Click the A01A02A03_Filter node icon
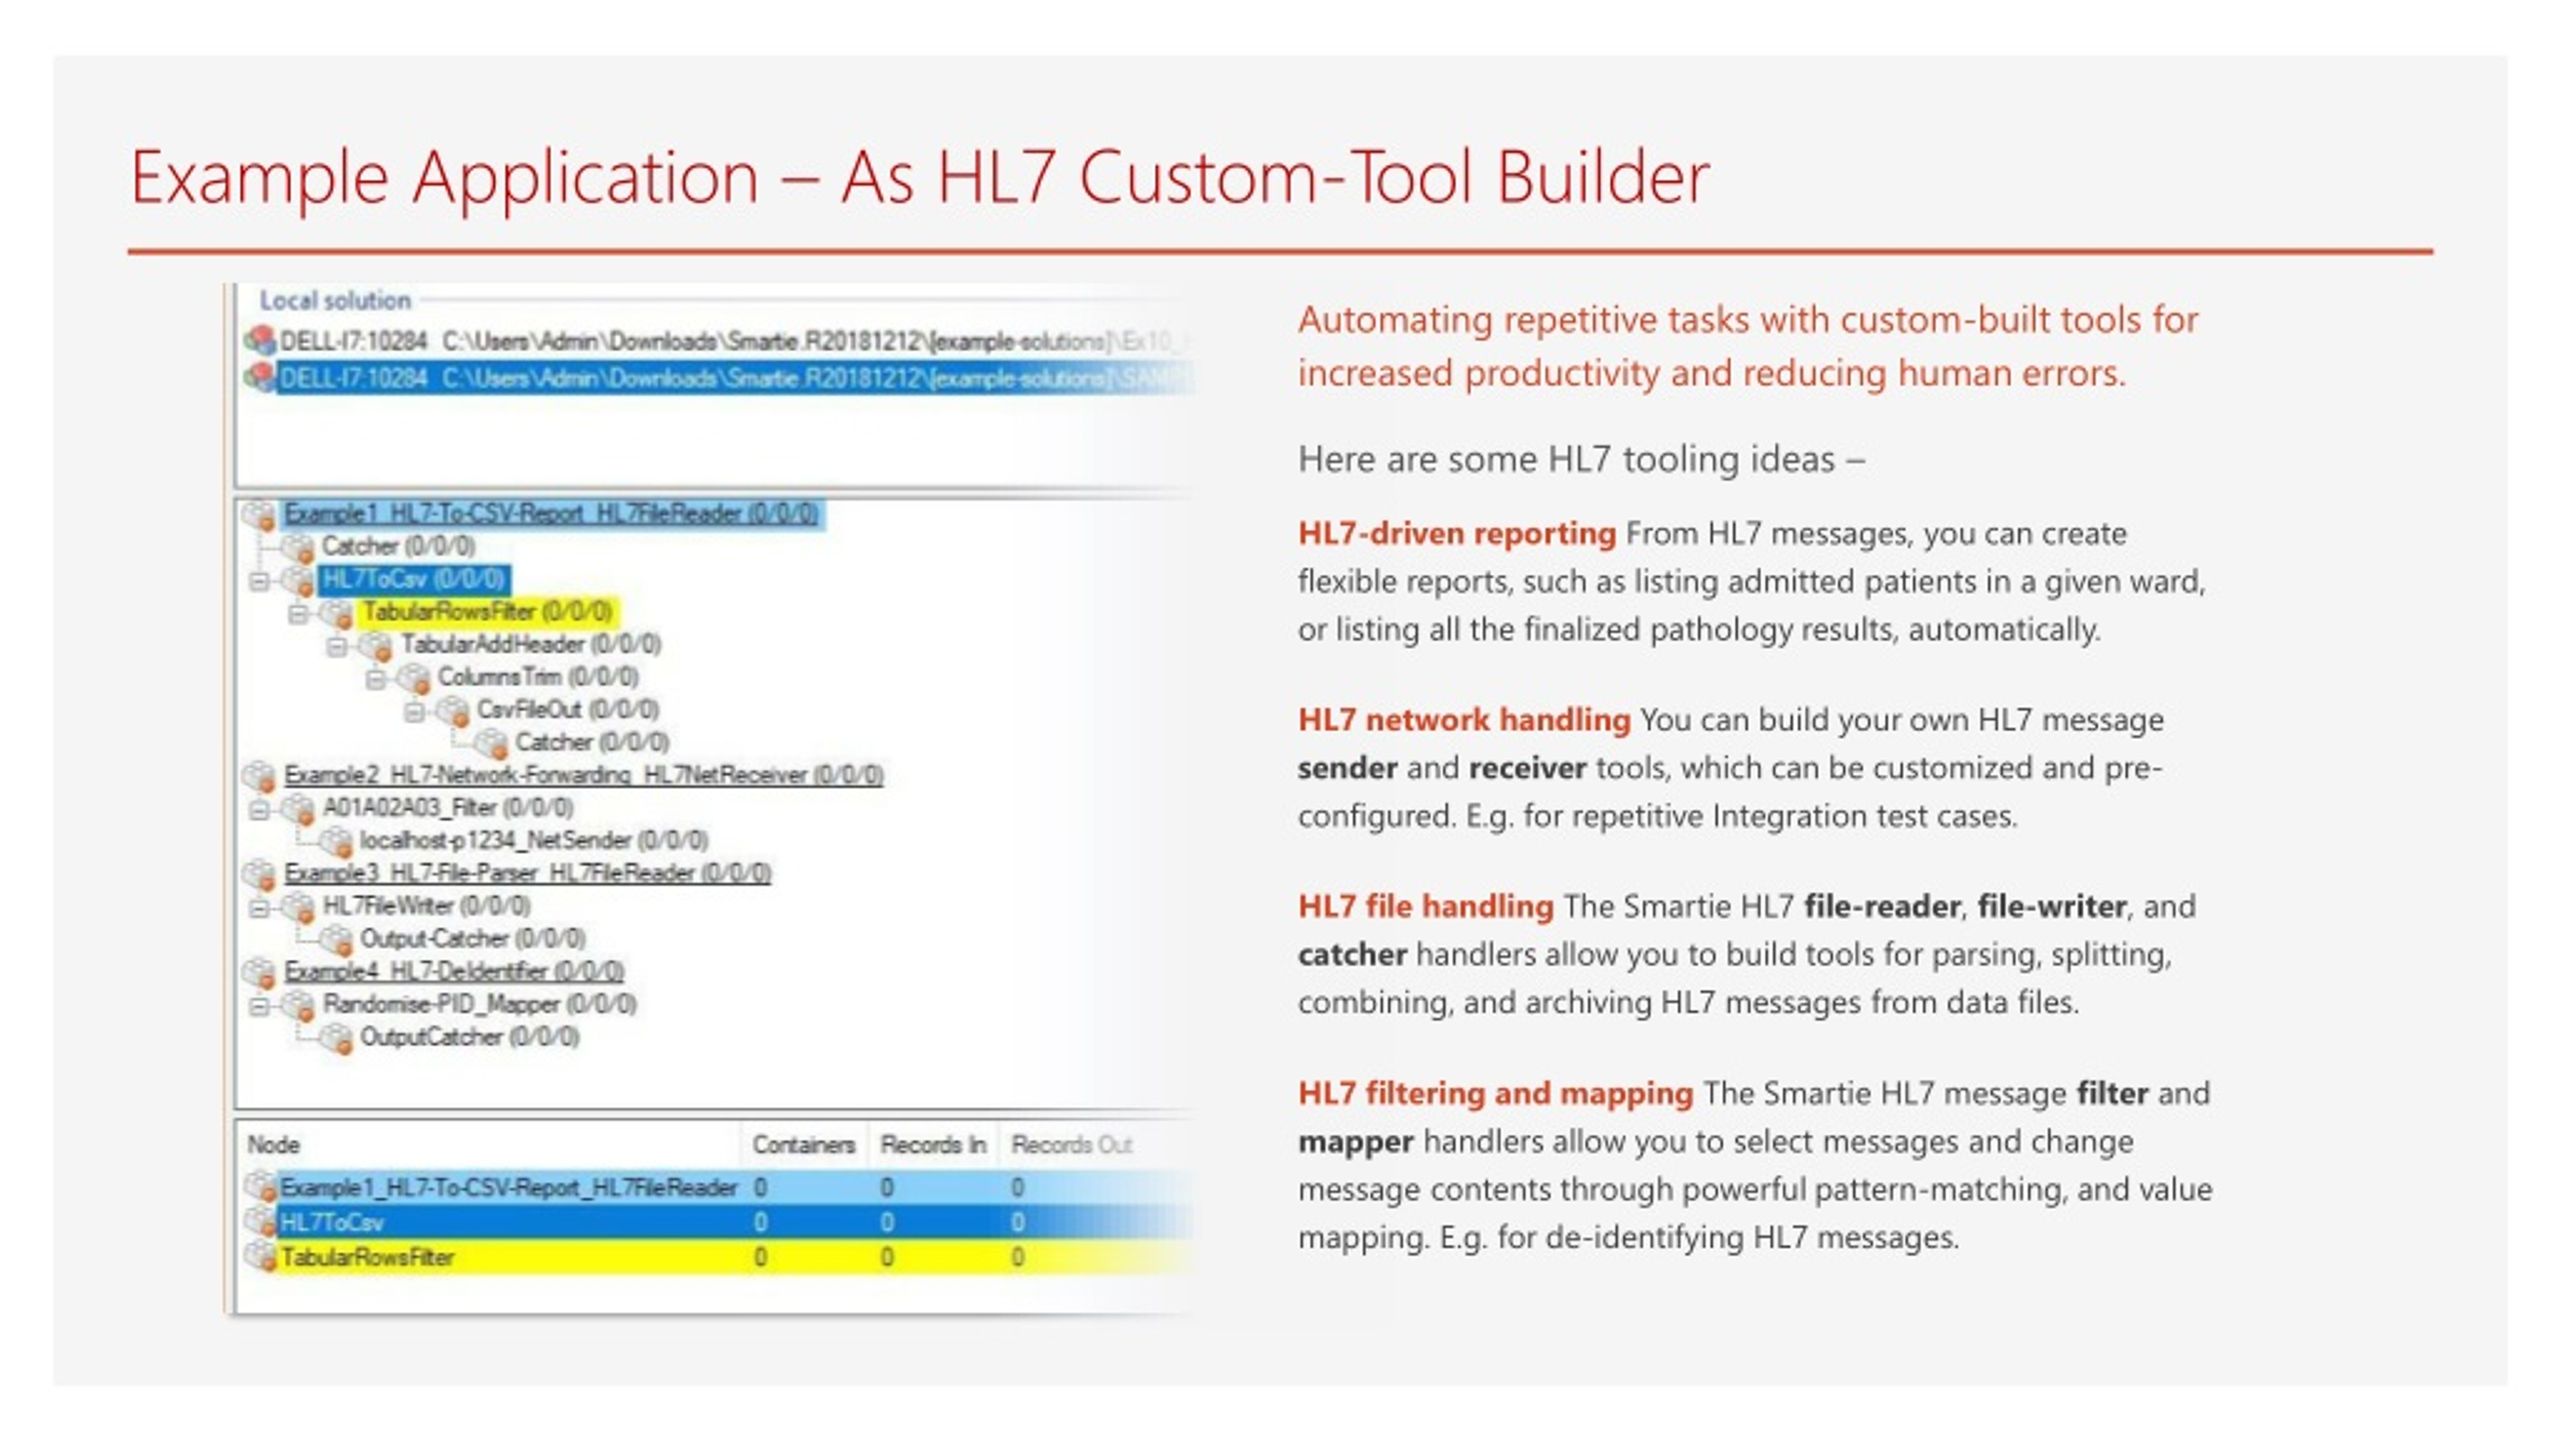Viewport: 2560px width, 1440px height. coord(298,809)
